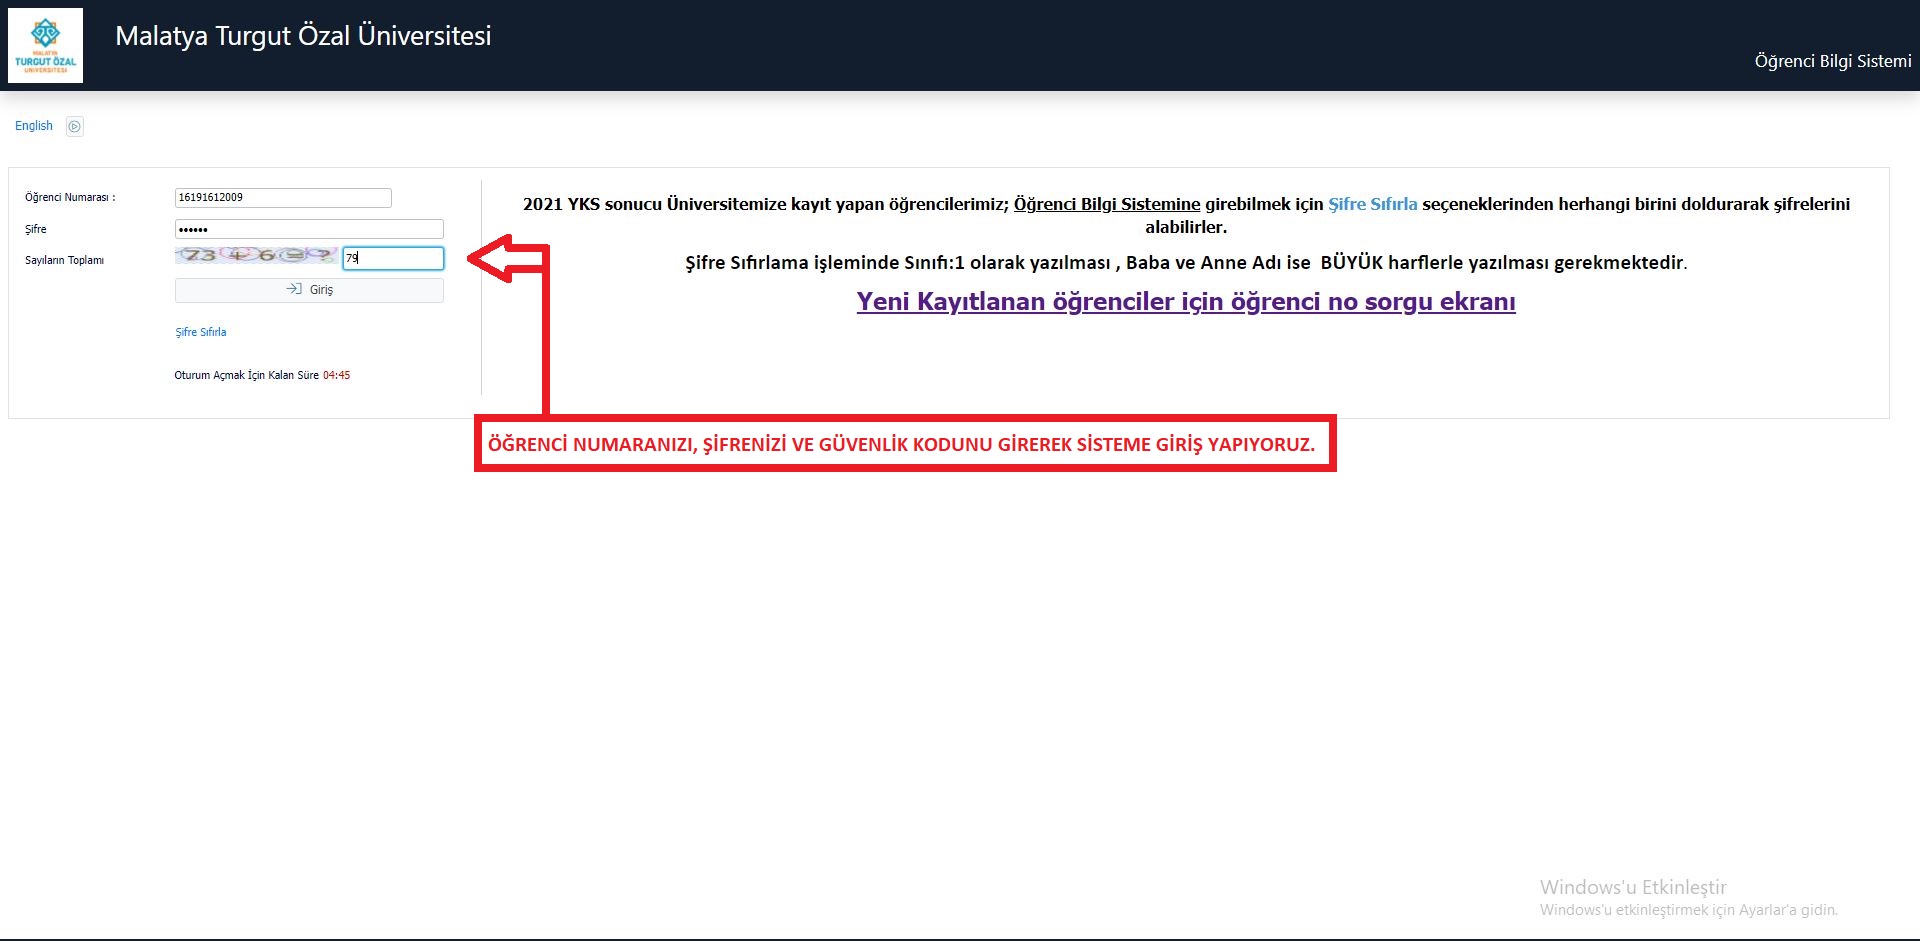Select the Sayıların Toplamı answer box
Screen dimensions: 1920x941
tap(393, 258)
